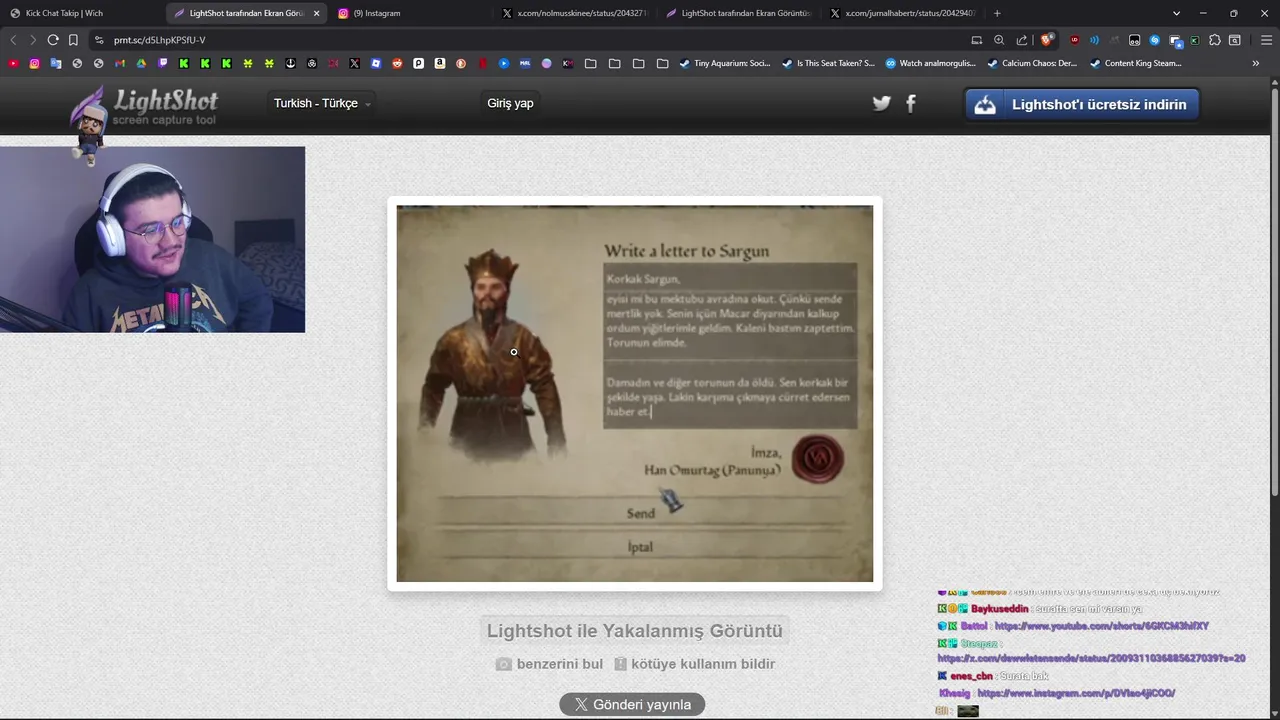Open the tab search dropdown arrow
Screen dimensions: 1280x720
click(1176, 13)
